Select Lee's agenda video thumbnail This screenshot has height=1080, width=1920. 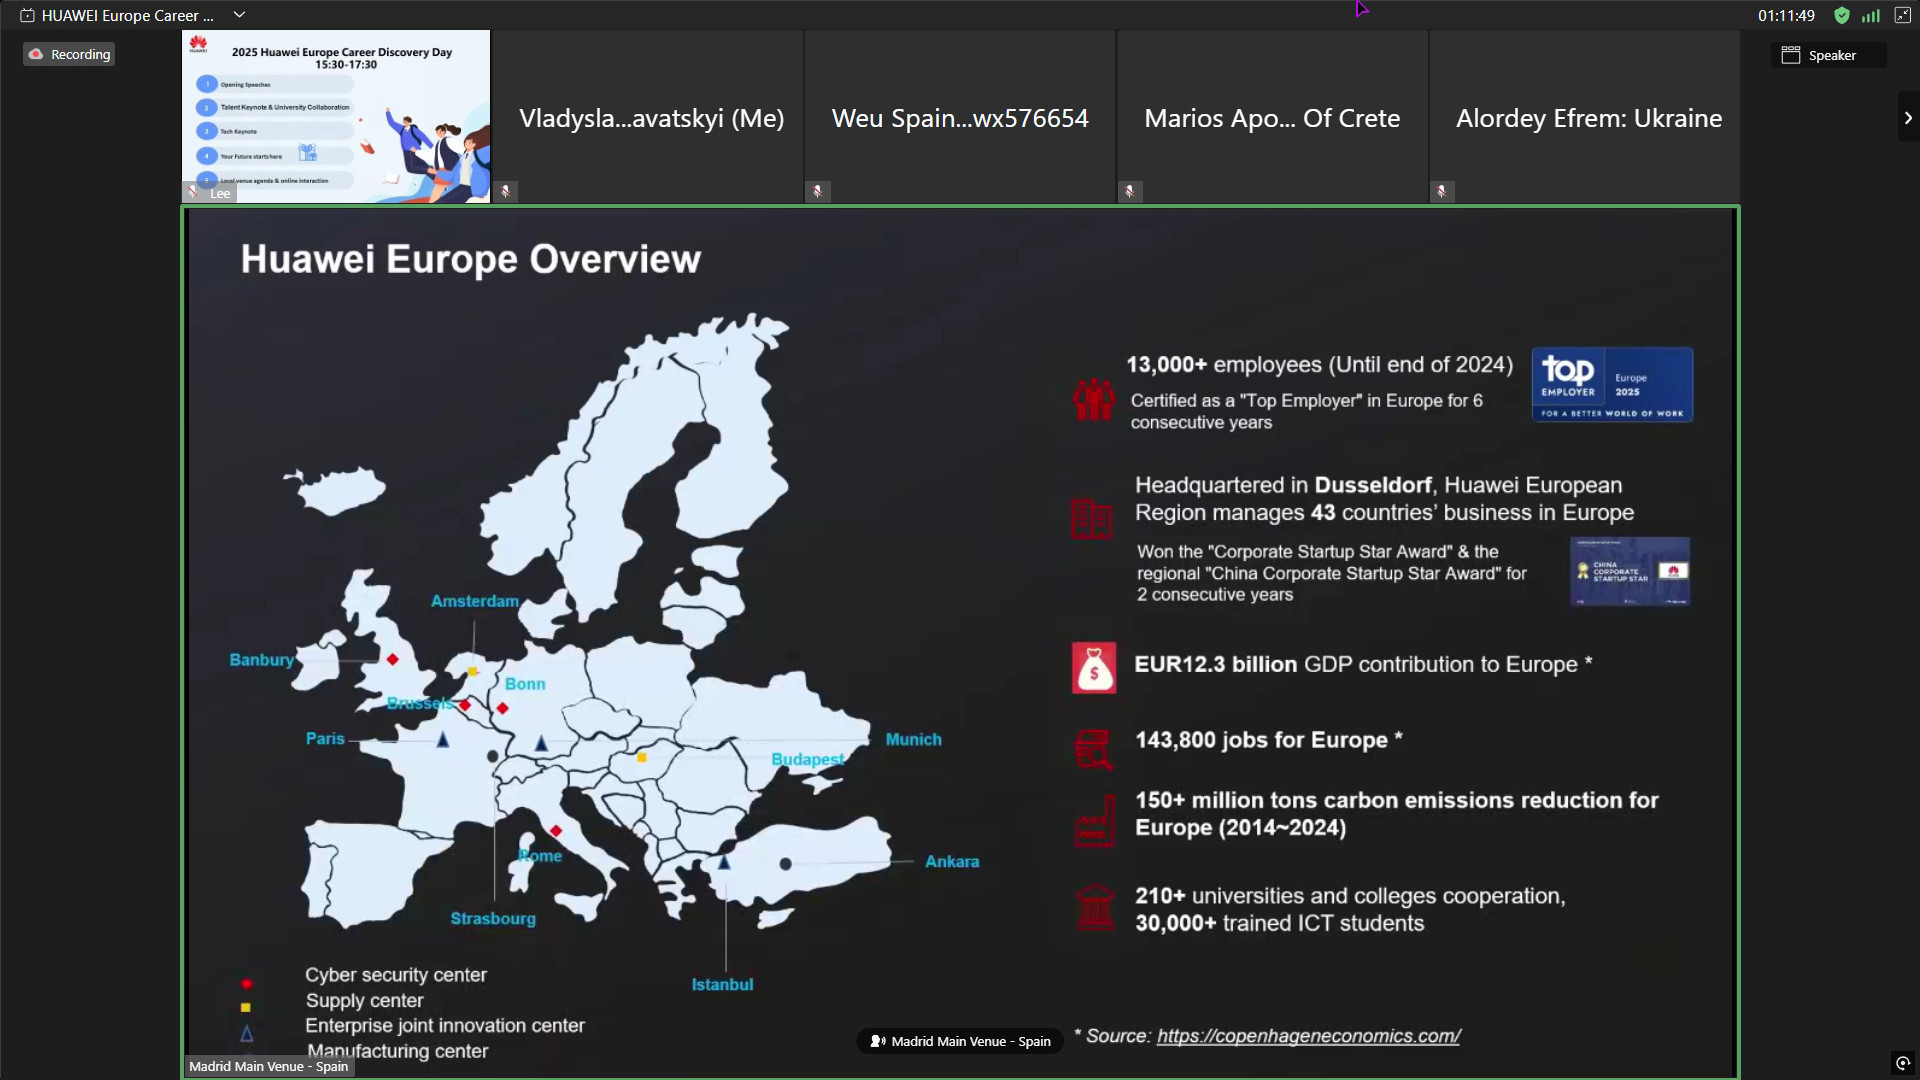click(336, 117)
